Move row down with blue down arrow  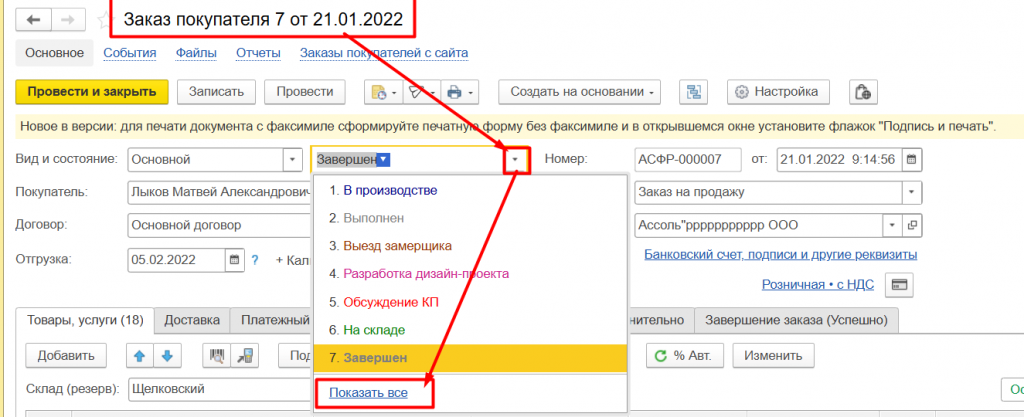coord(167,356)
